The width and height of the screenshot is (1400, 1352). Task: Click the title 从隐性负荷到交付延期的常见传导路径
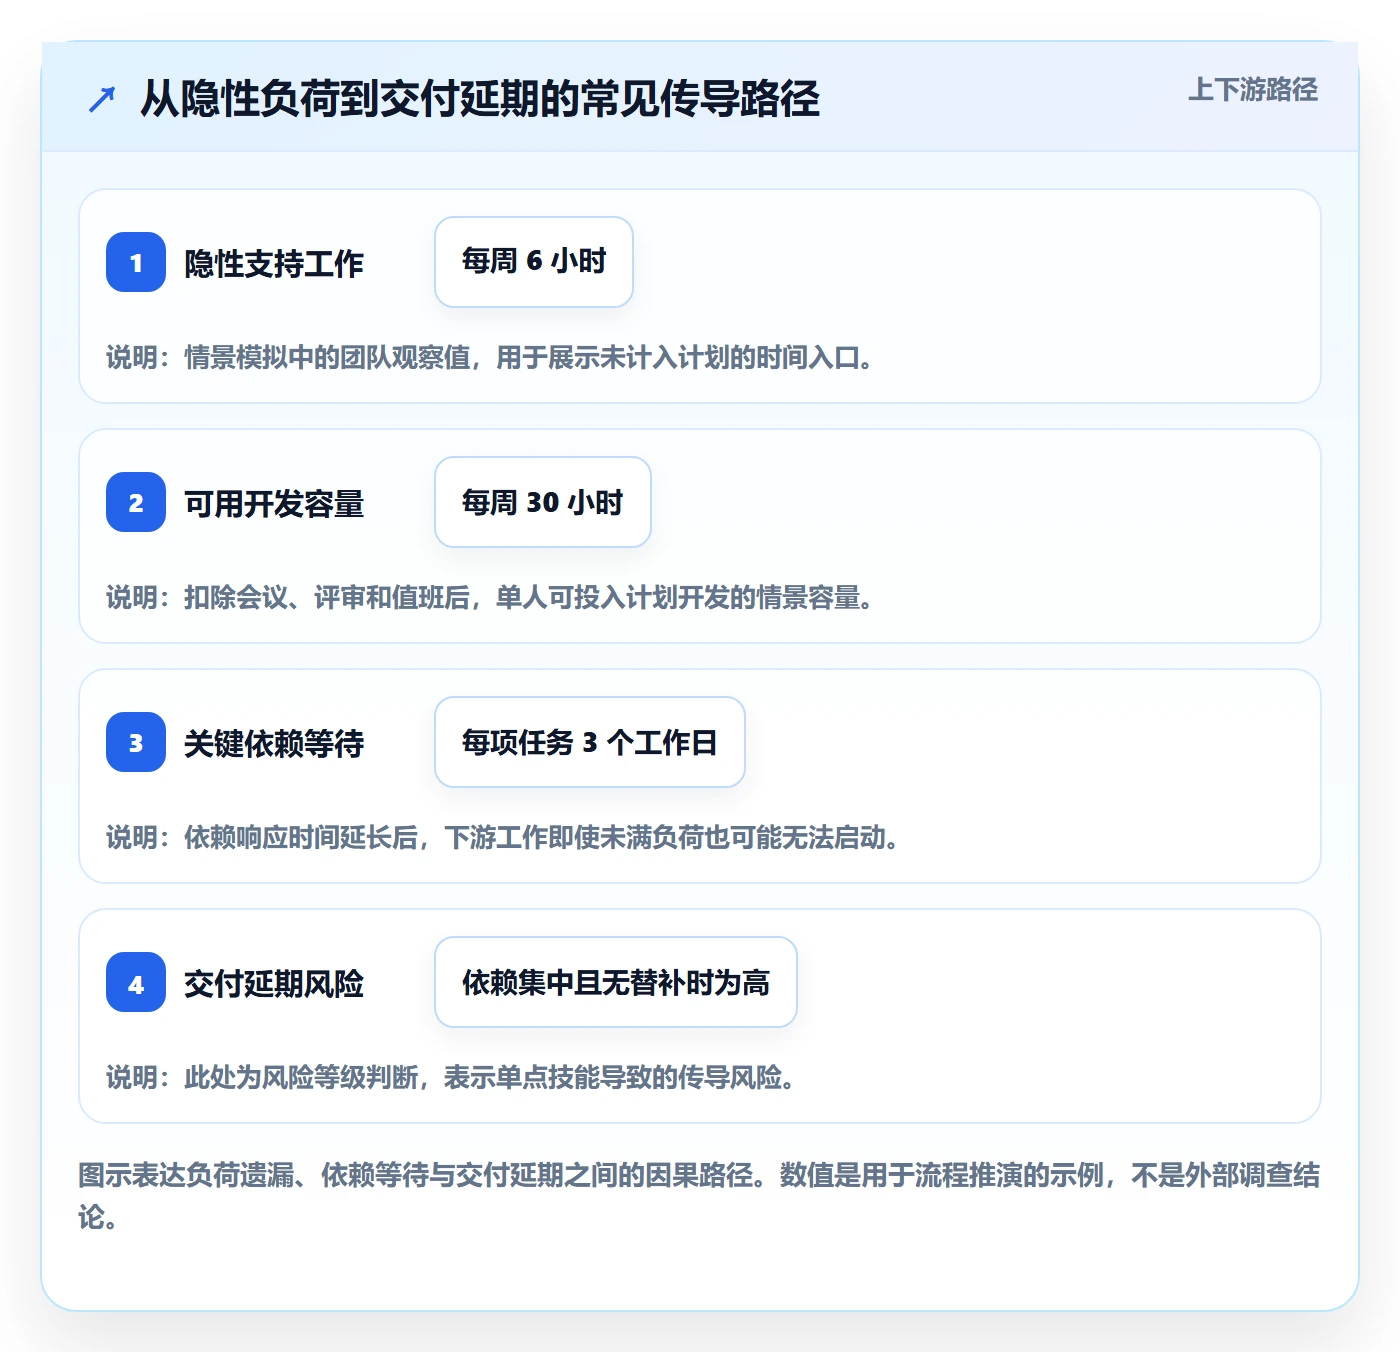point(480,98)
